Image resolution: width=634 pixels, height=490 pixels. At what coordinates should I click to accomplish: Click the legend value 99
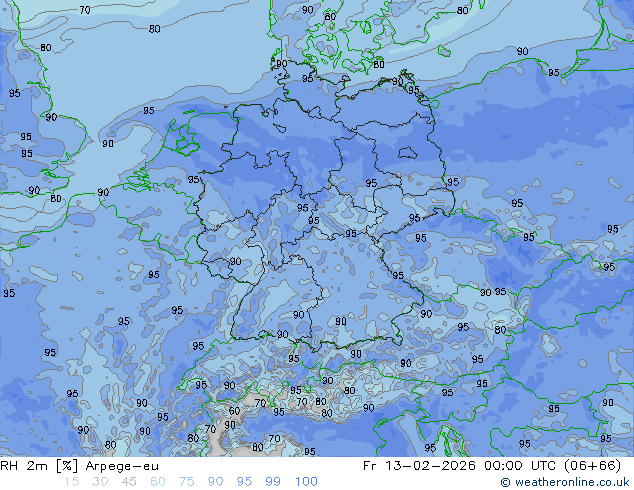273,482
